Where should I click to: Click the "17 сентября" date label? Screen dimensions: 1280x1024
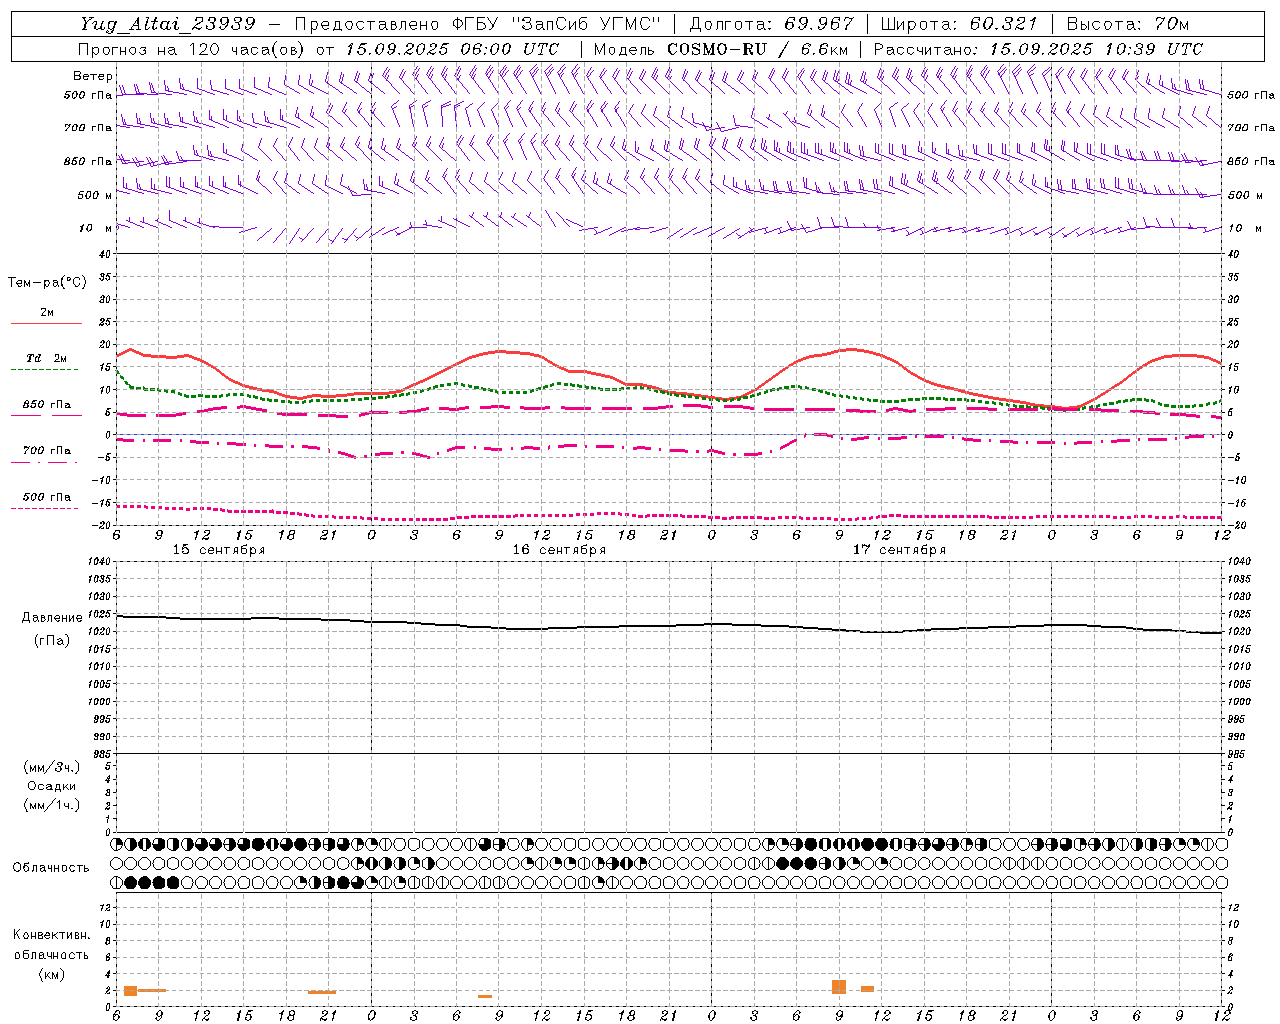(x=899, y=550)
